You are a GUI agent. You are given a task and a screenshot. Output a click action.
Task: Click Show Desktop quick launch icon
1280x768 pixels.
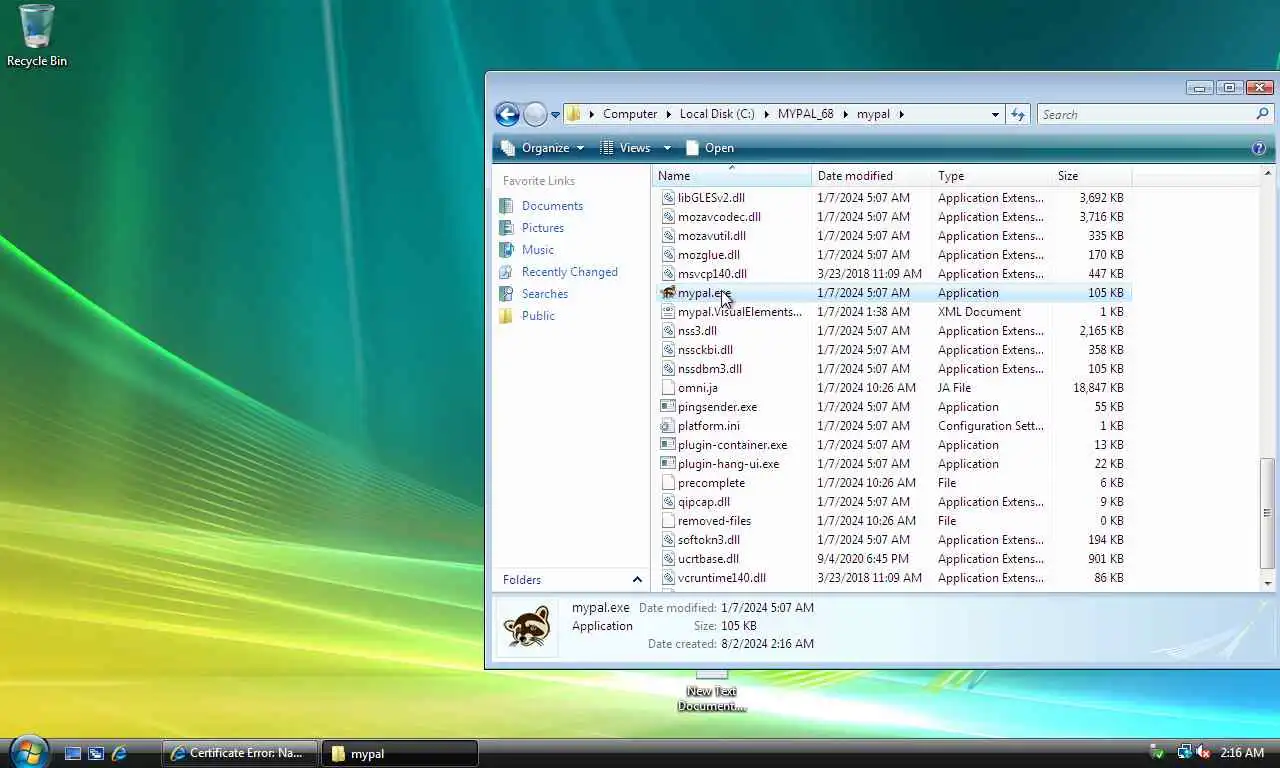[73, 753]
